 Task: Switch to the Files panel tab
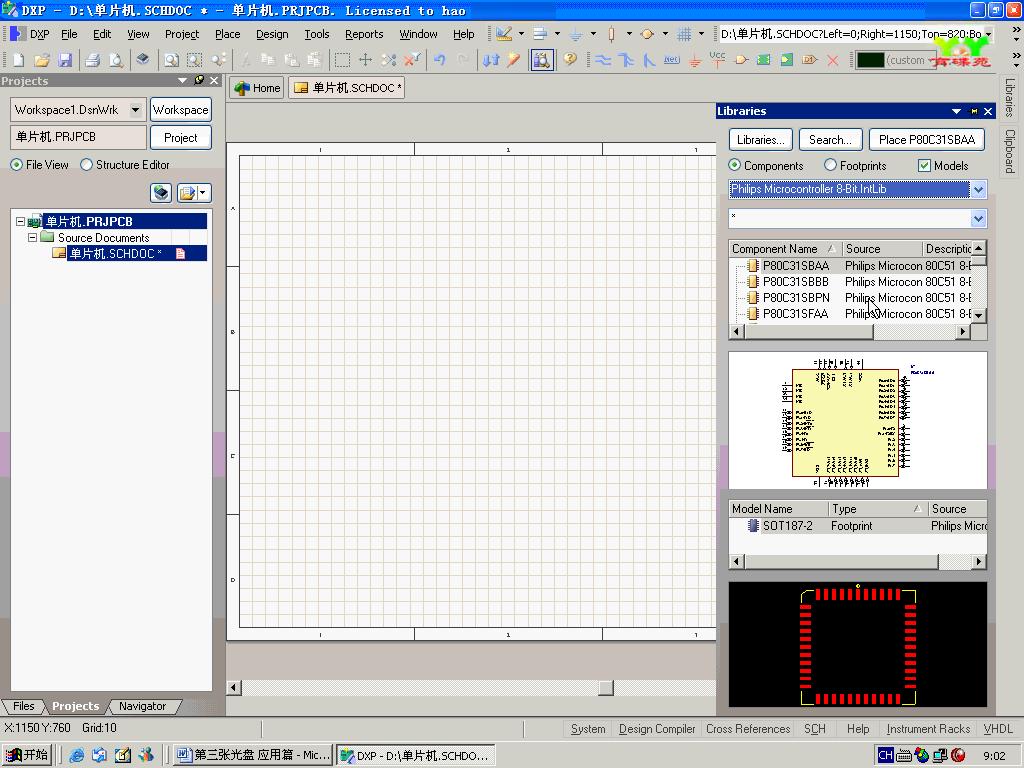coord(24,706)
